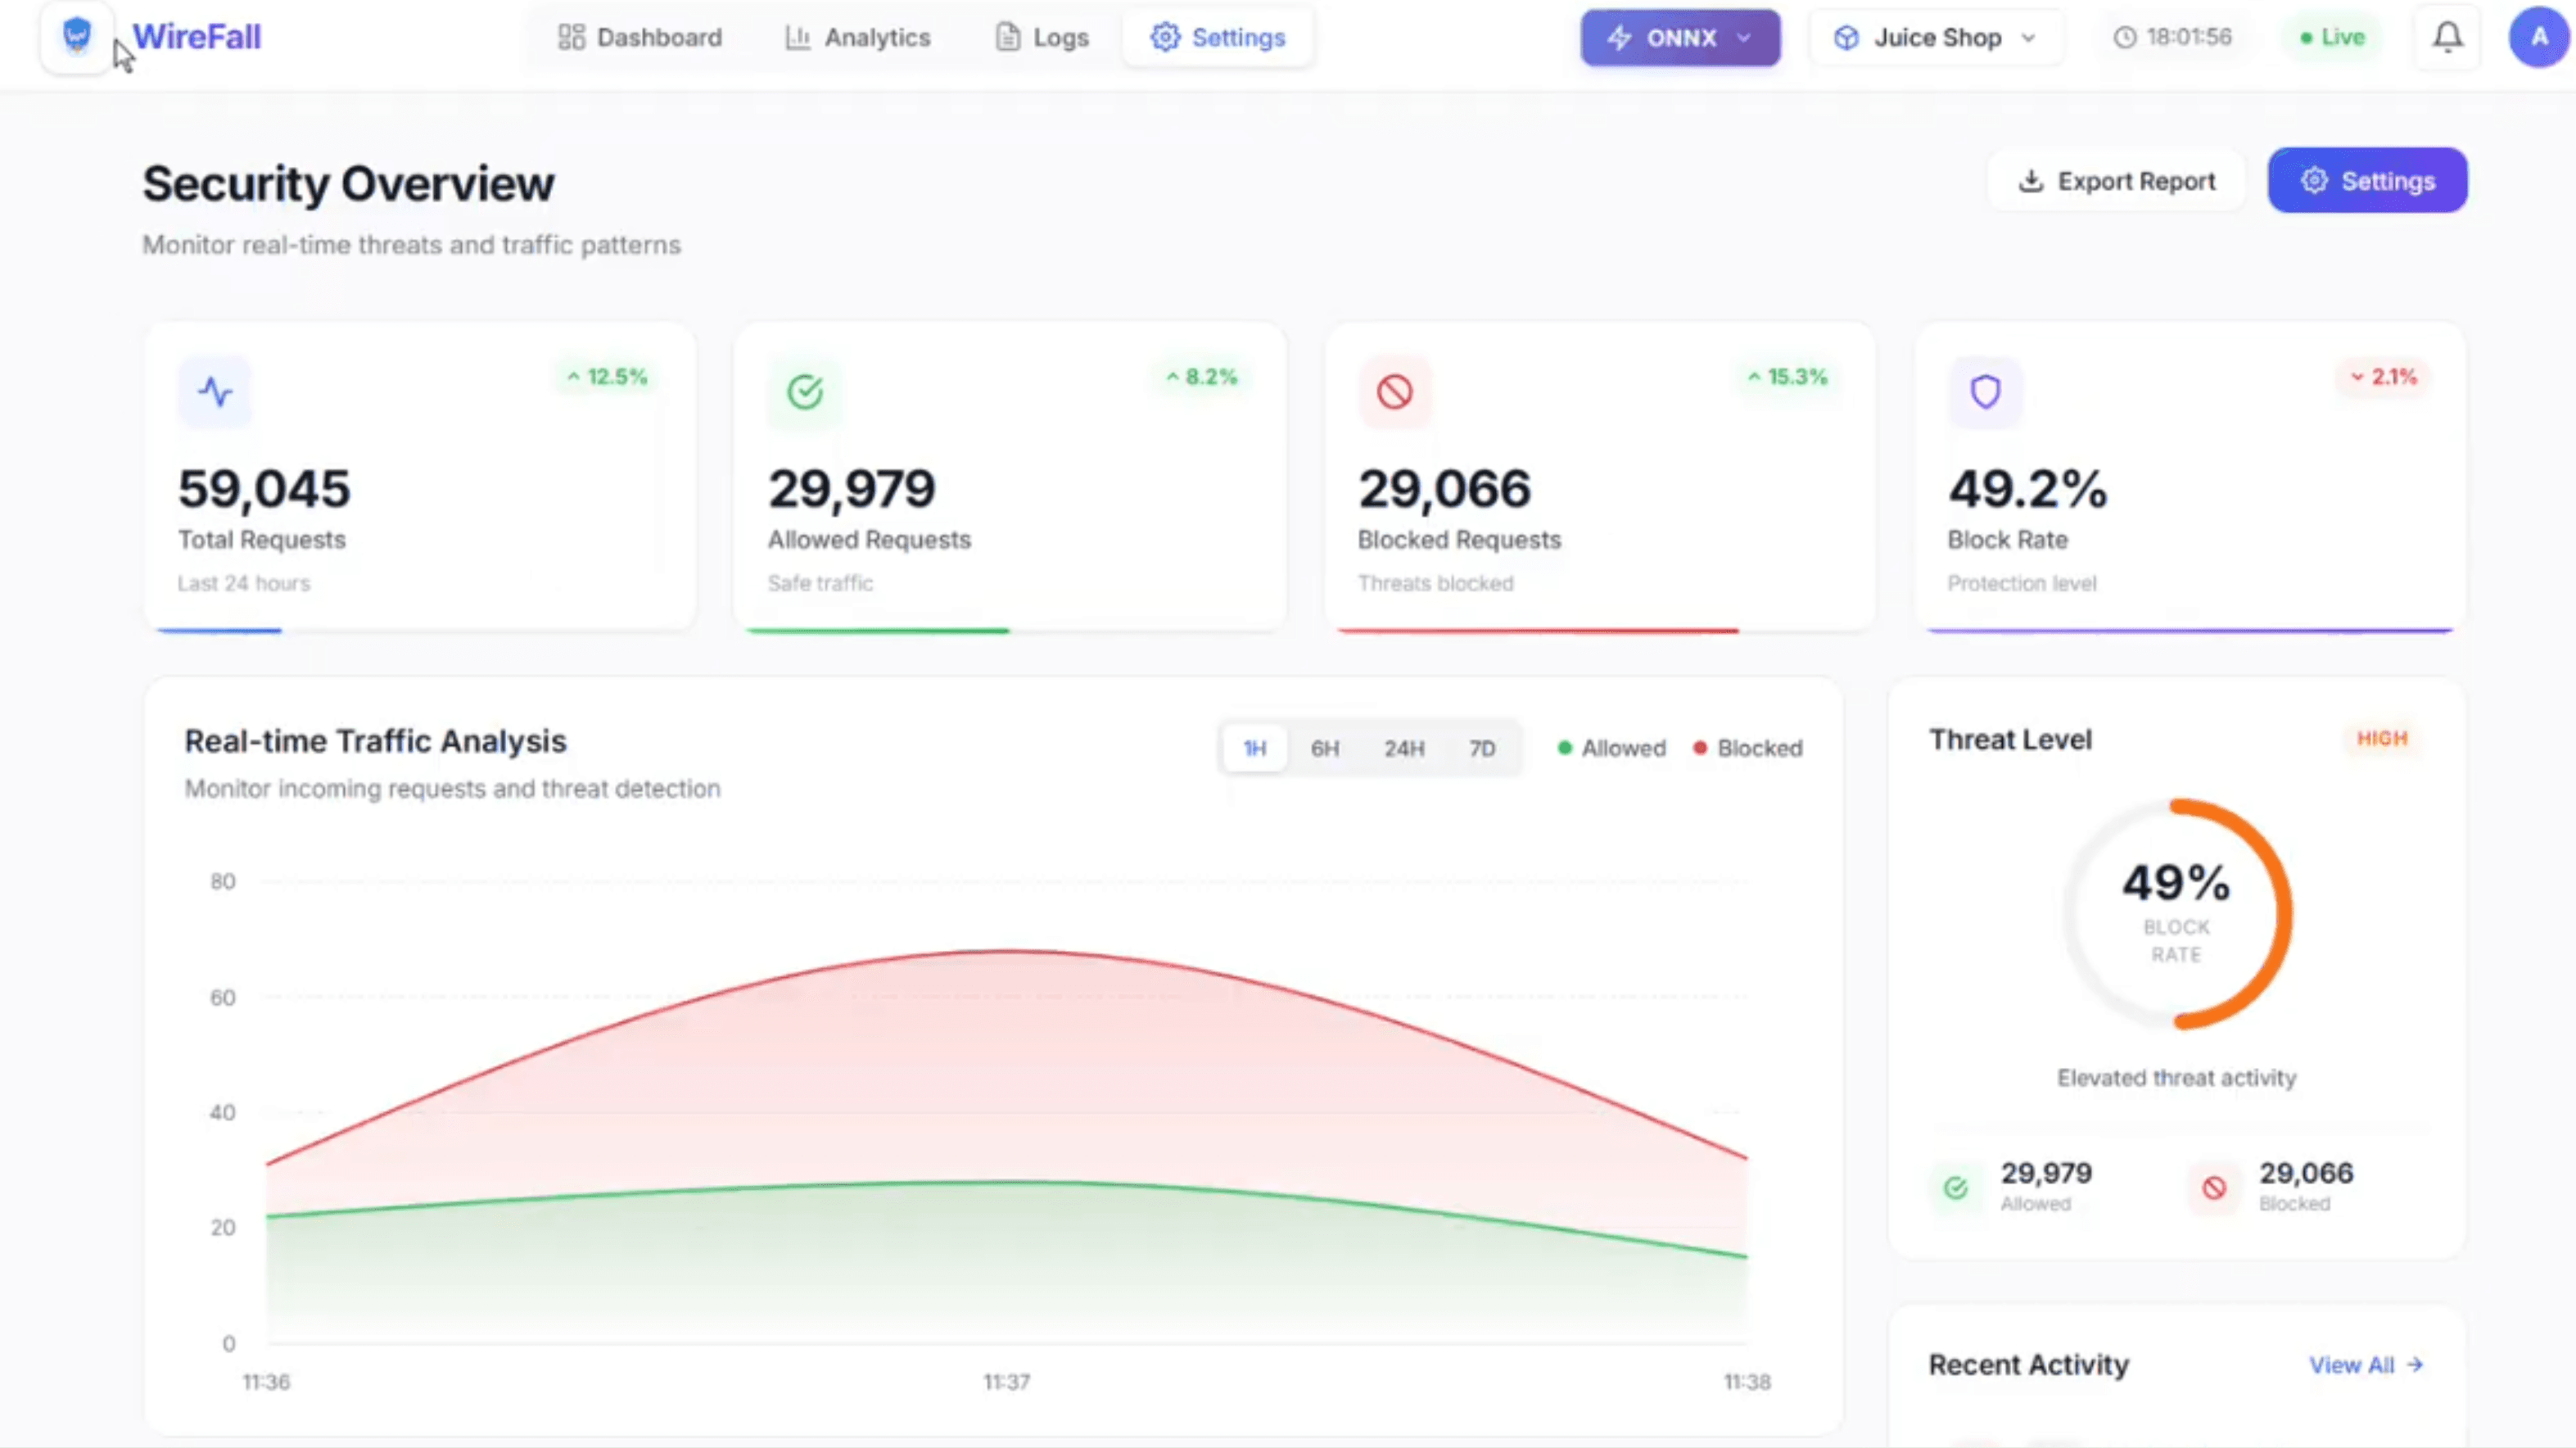The height and width of the screenshot is (1448, 2576).
Task: Select the 24H time range option
Action: point(1404,747)
